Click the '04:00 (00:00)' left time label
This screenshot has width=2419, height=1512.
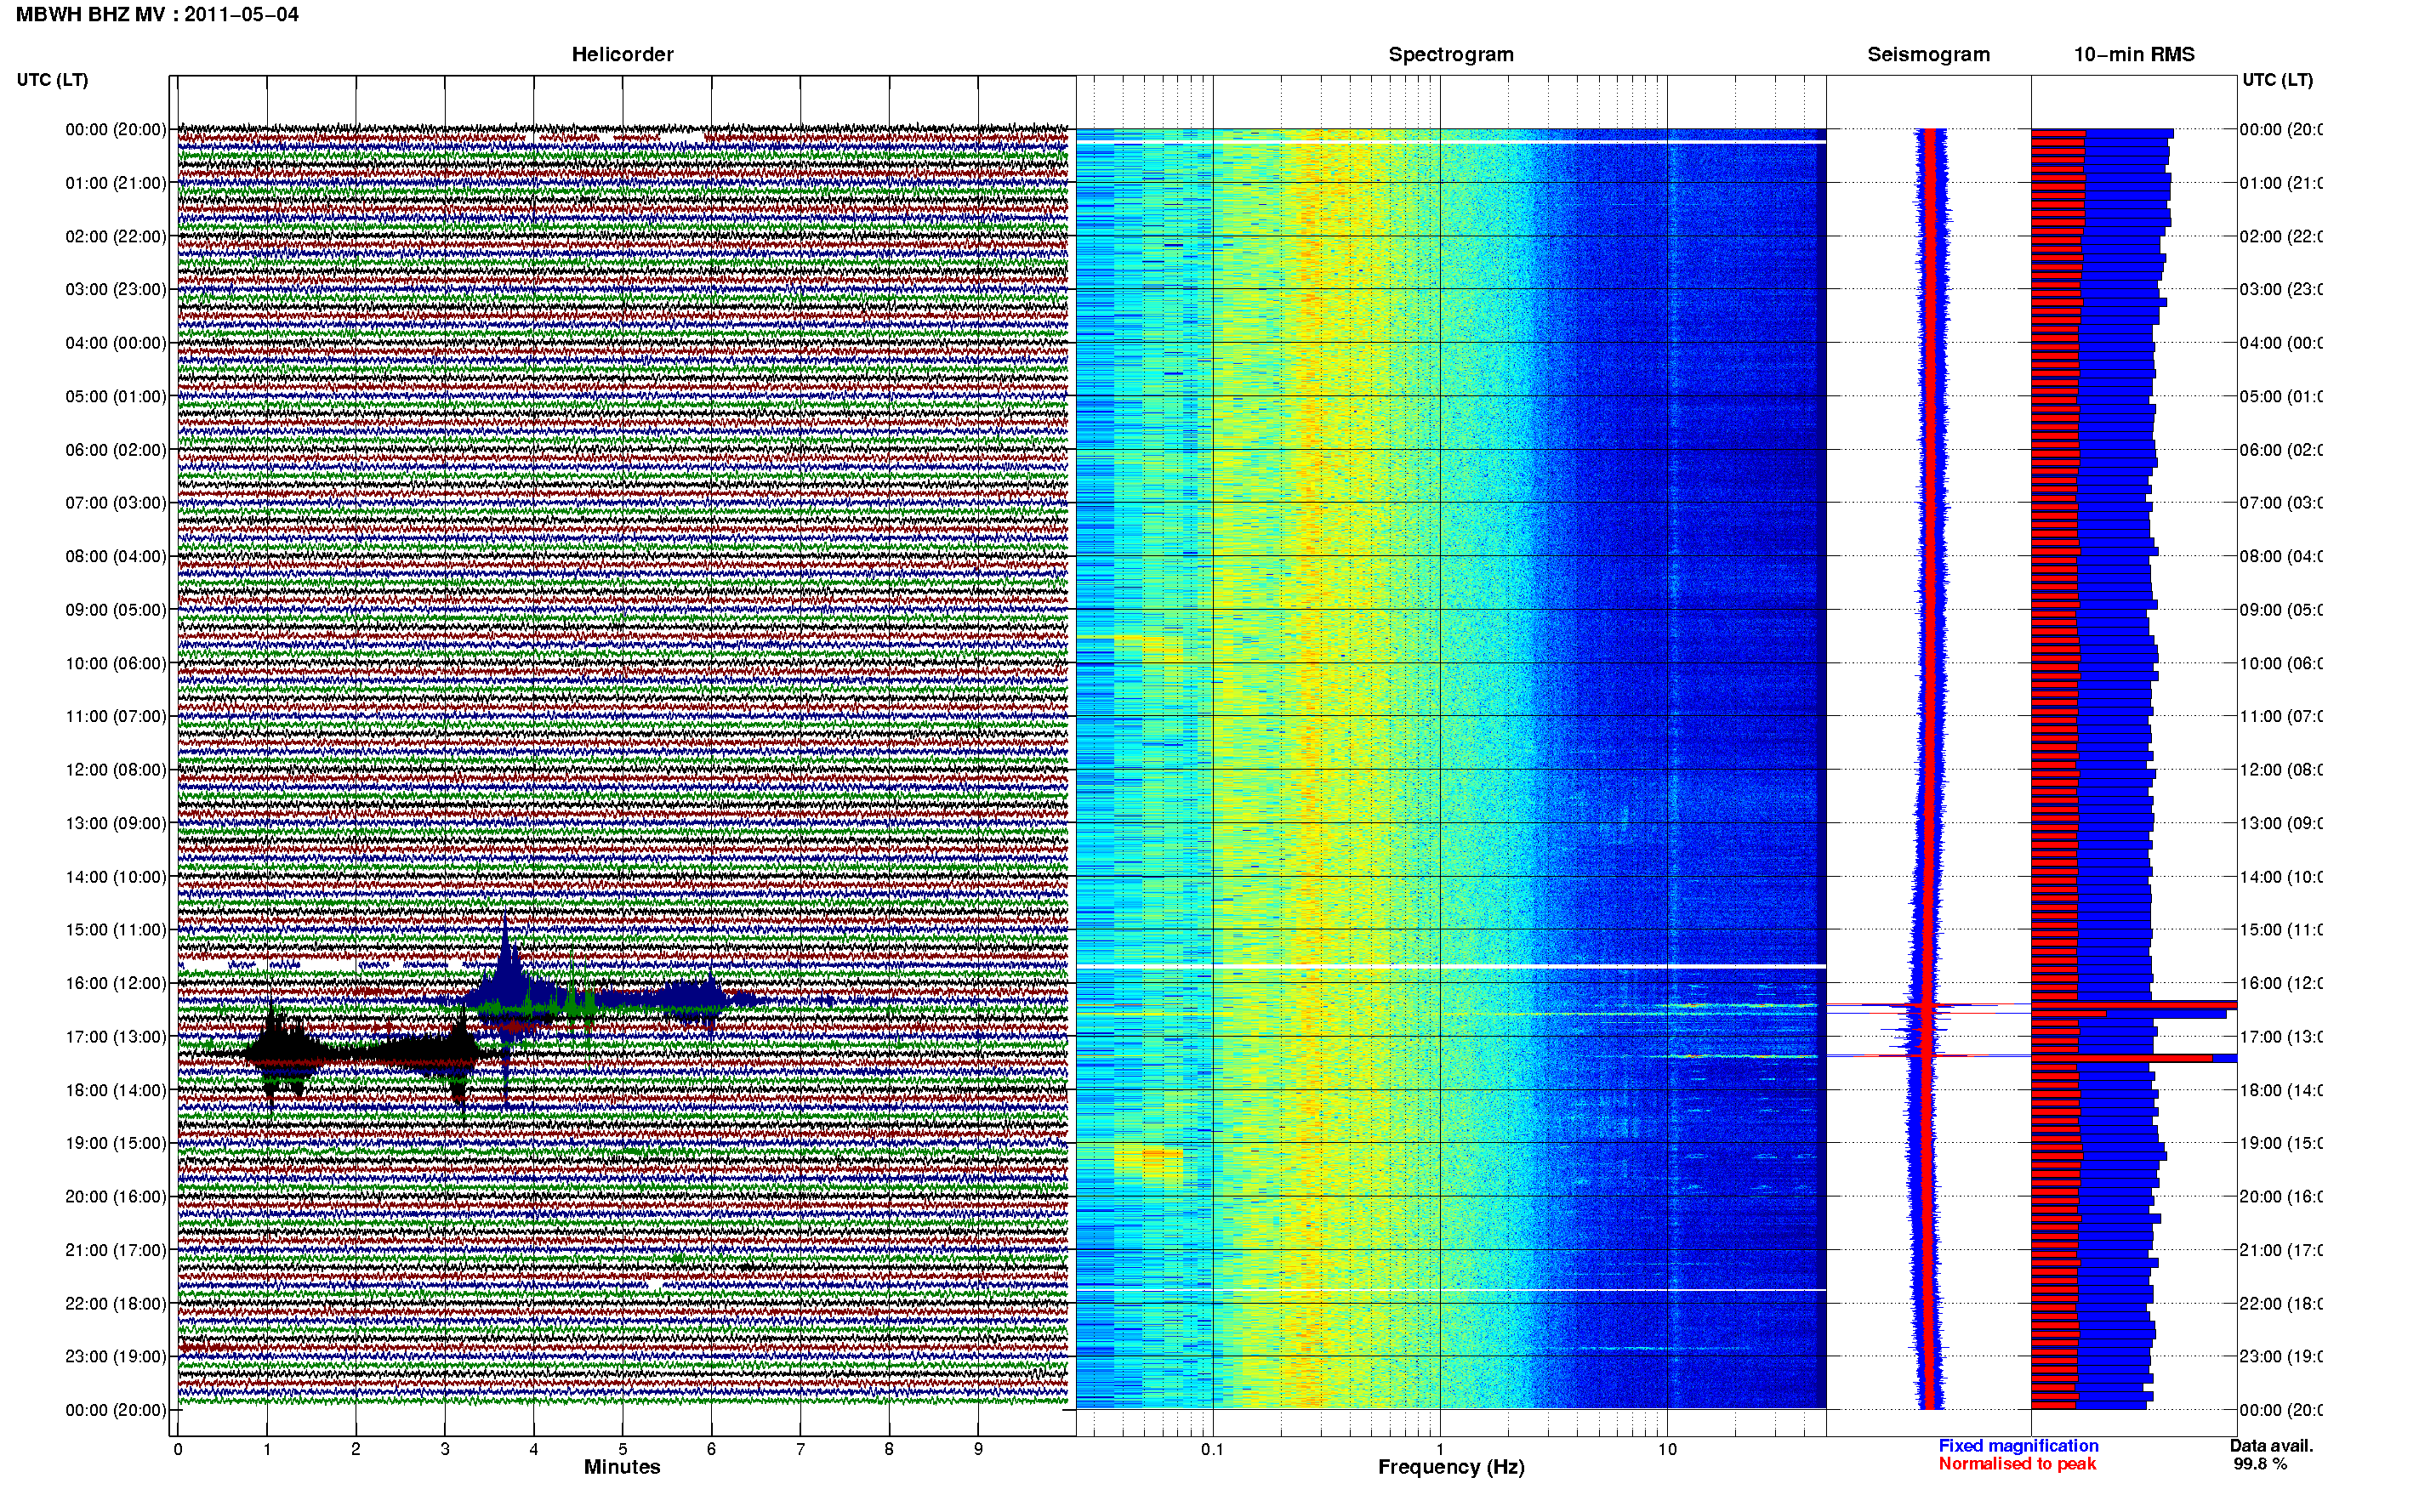click(x=116, y=343)
